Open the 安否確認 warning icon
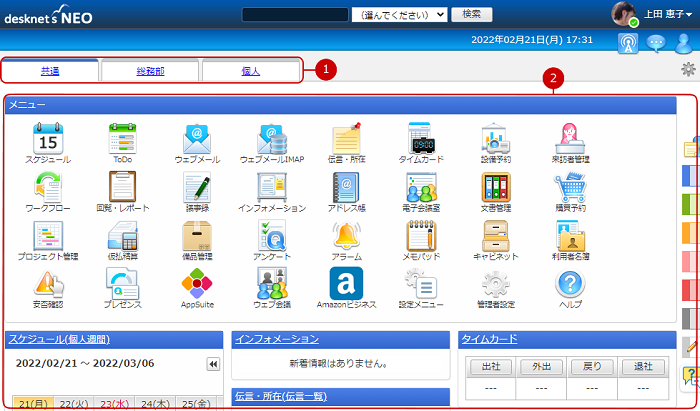This screenshot has width=700, height=411. (x=48, y=284)
